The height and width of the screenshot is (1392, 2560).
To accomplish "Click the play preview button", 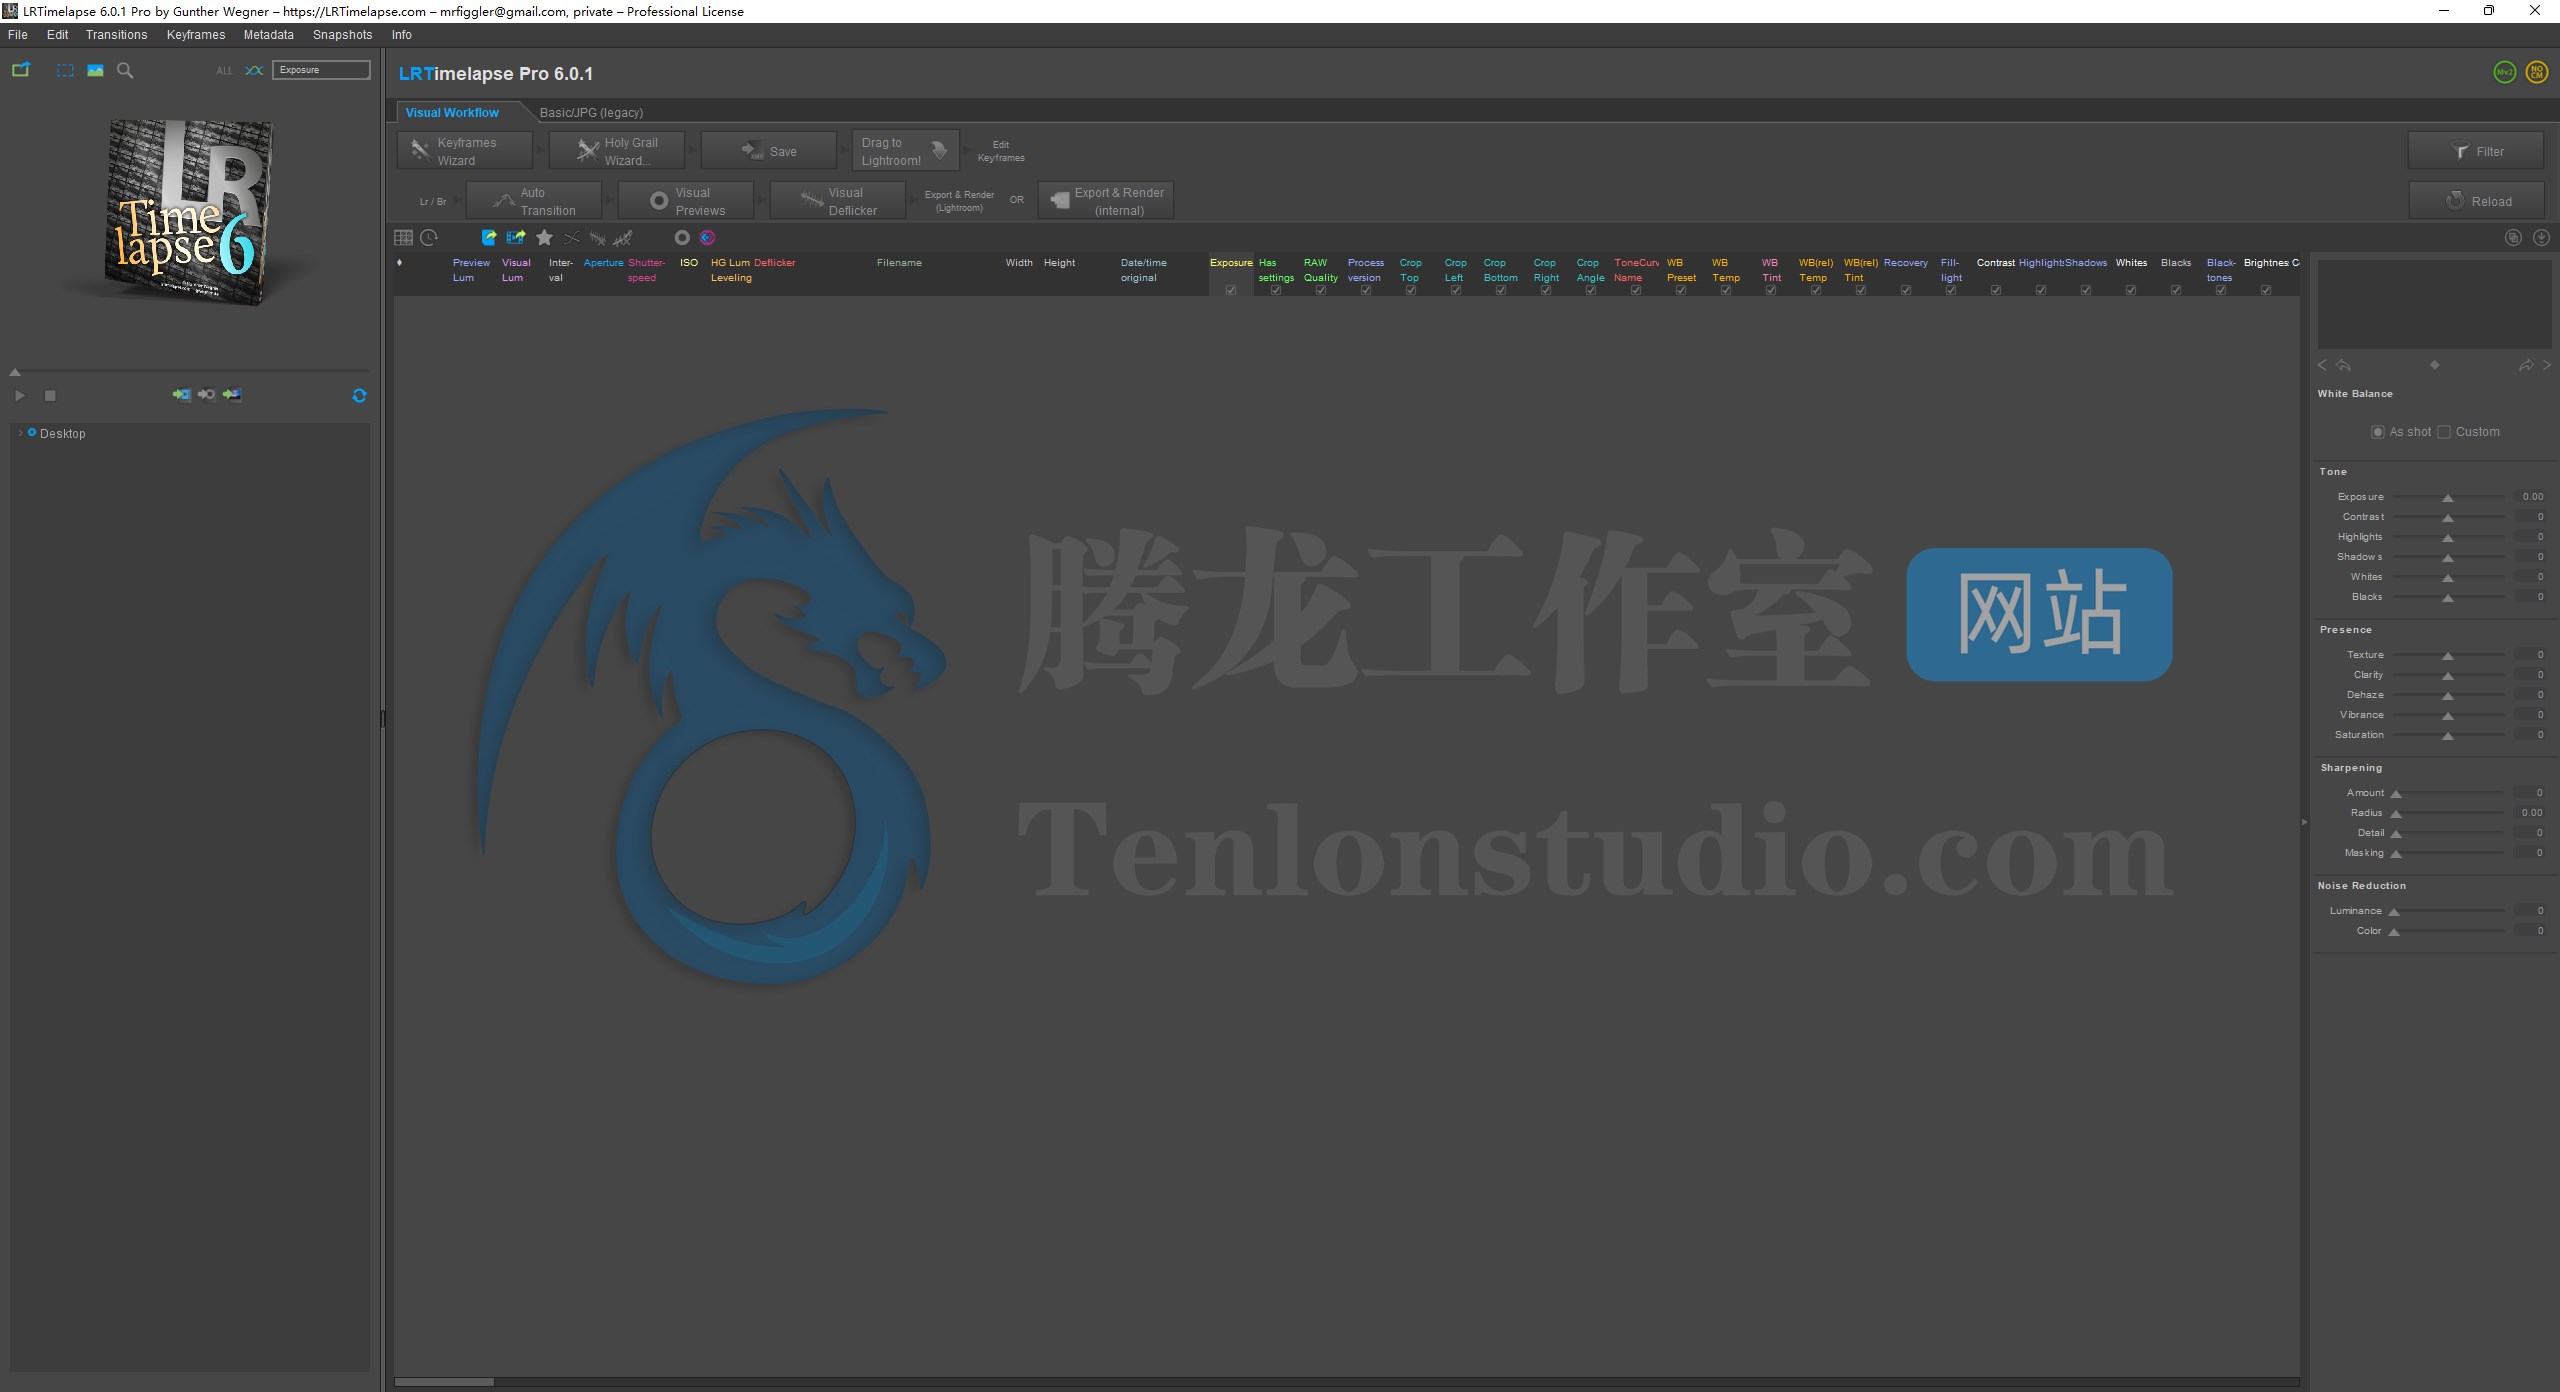I will tap(19, 396).
